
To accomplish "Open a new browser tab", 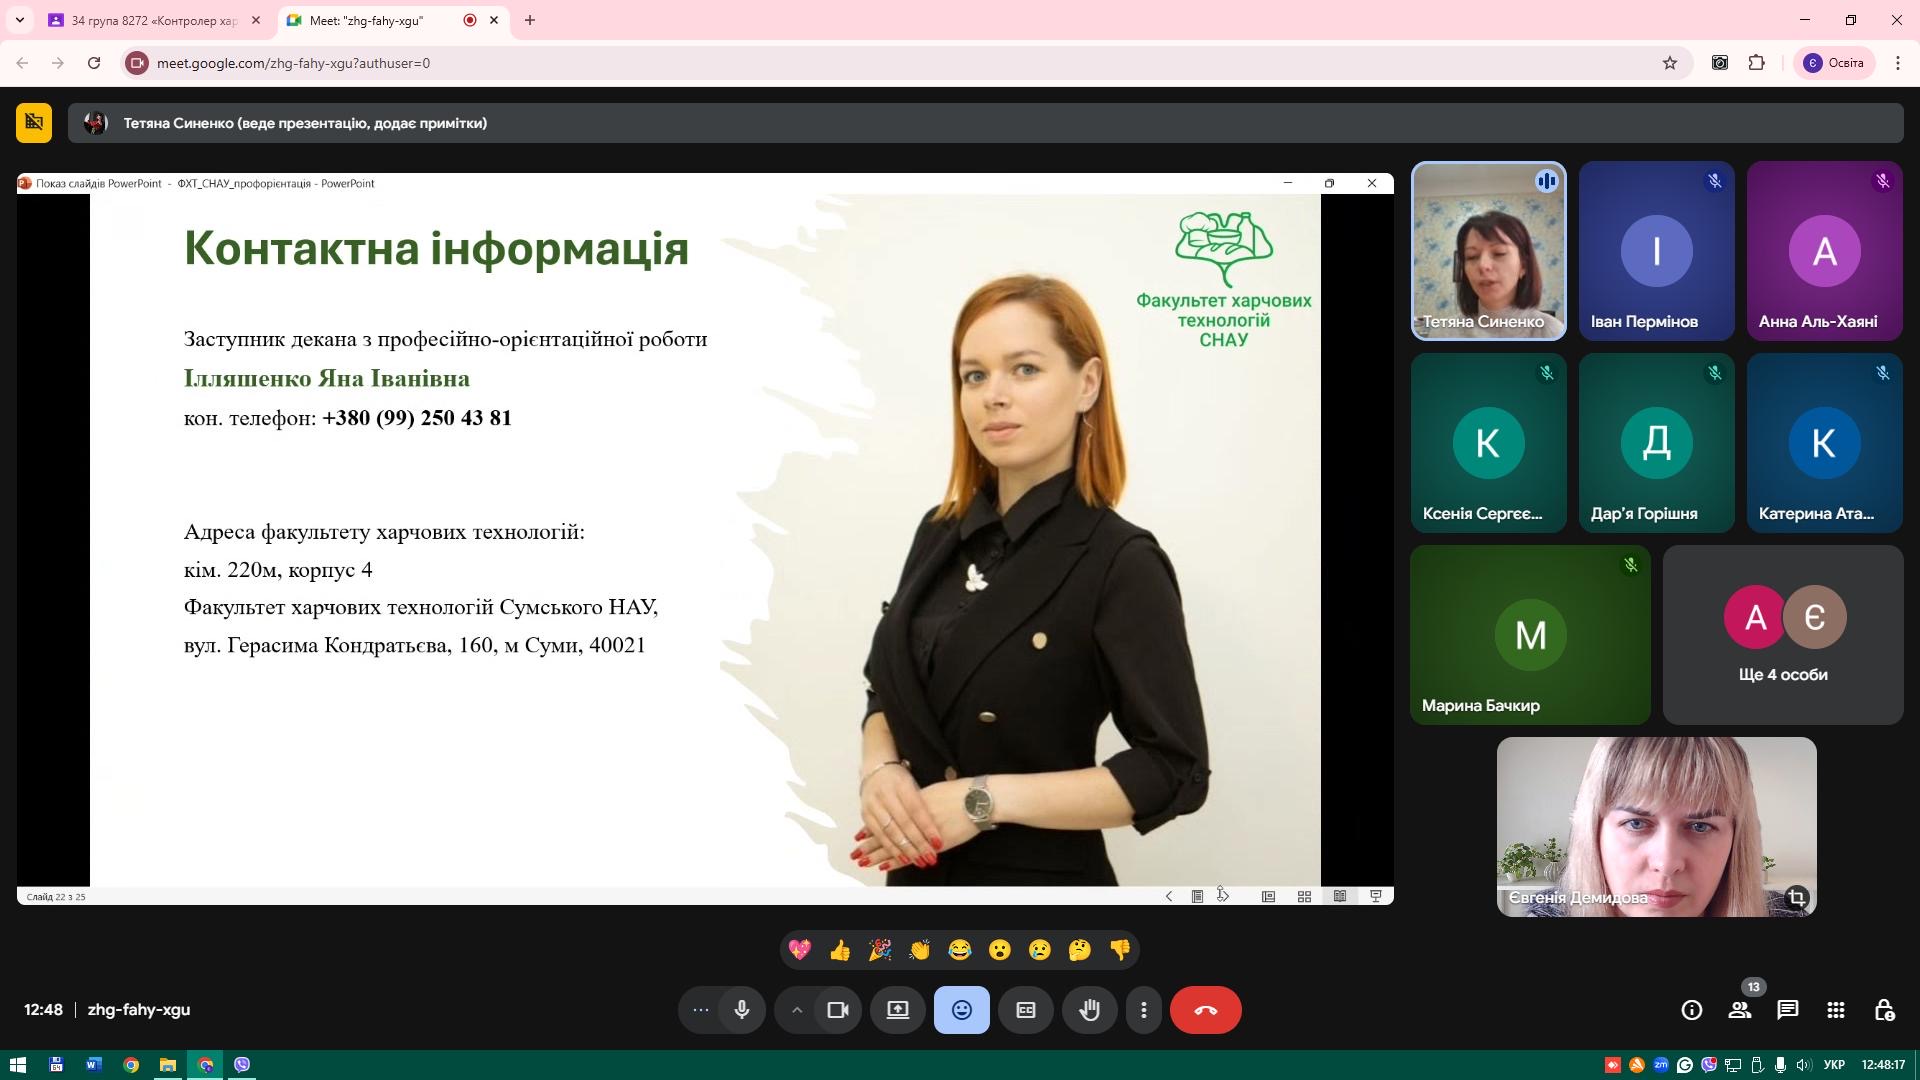I will [530, 20].
